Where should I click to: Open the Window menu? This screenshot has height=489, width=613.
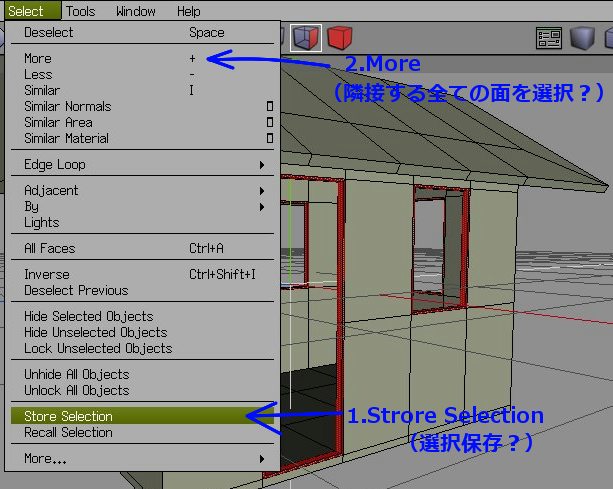coord(136,11)
